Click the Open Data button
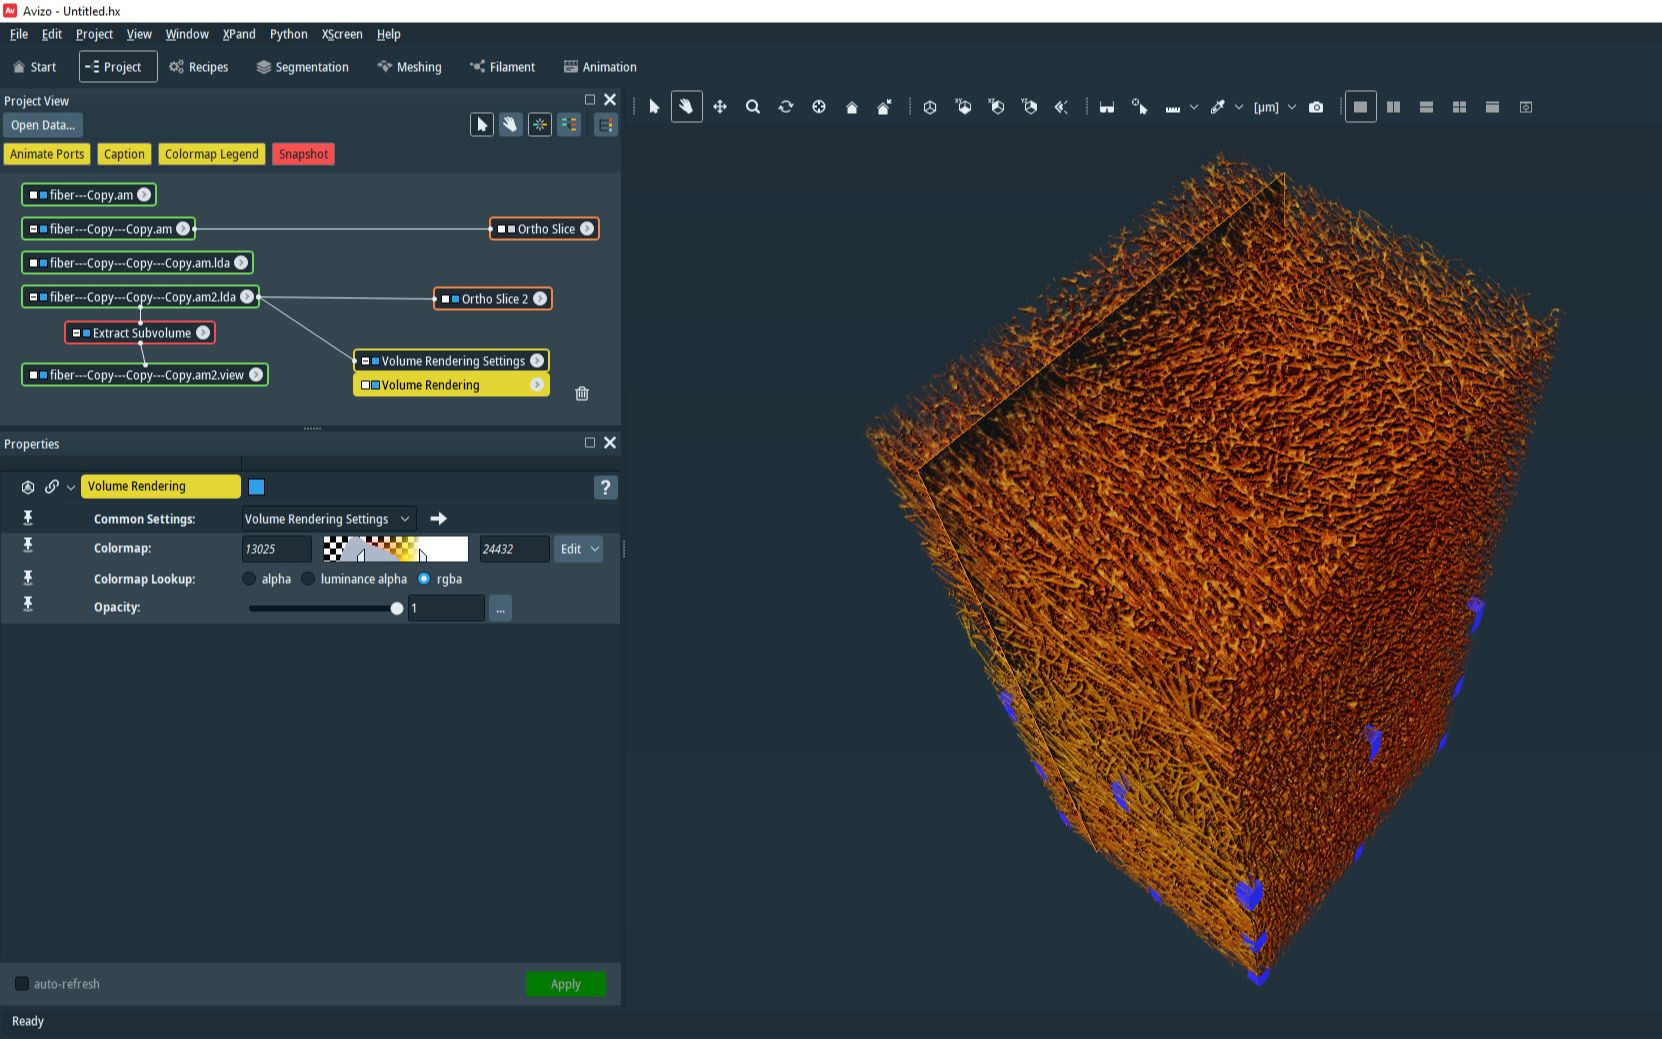 pos(43,125)
